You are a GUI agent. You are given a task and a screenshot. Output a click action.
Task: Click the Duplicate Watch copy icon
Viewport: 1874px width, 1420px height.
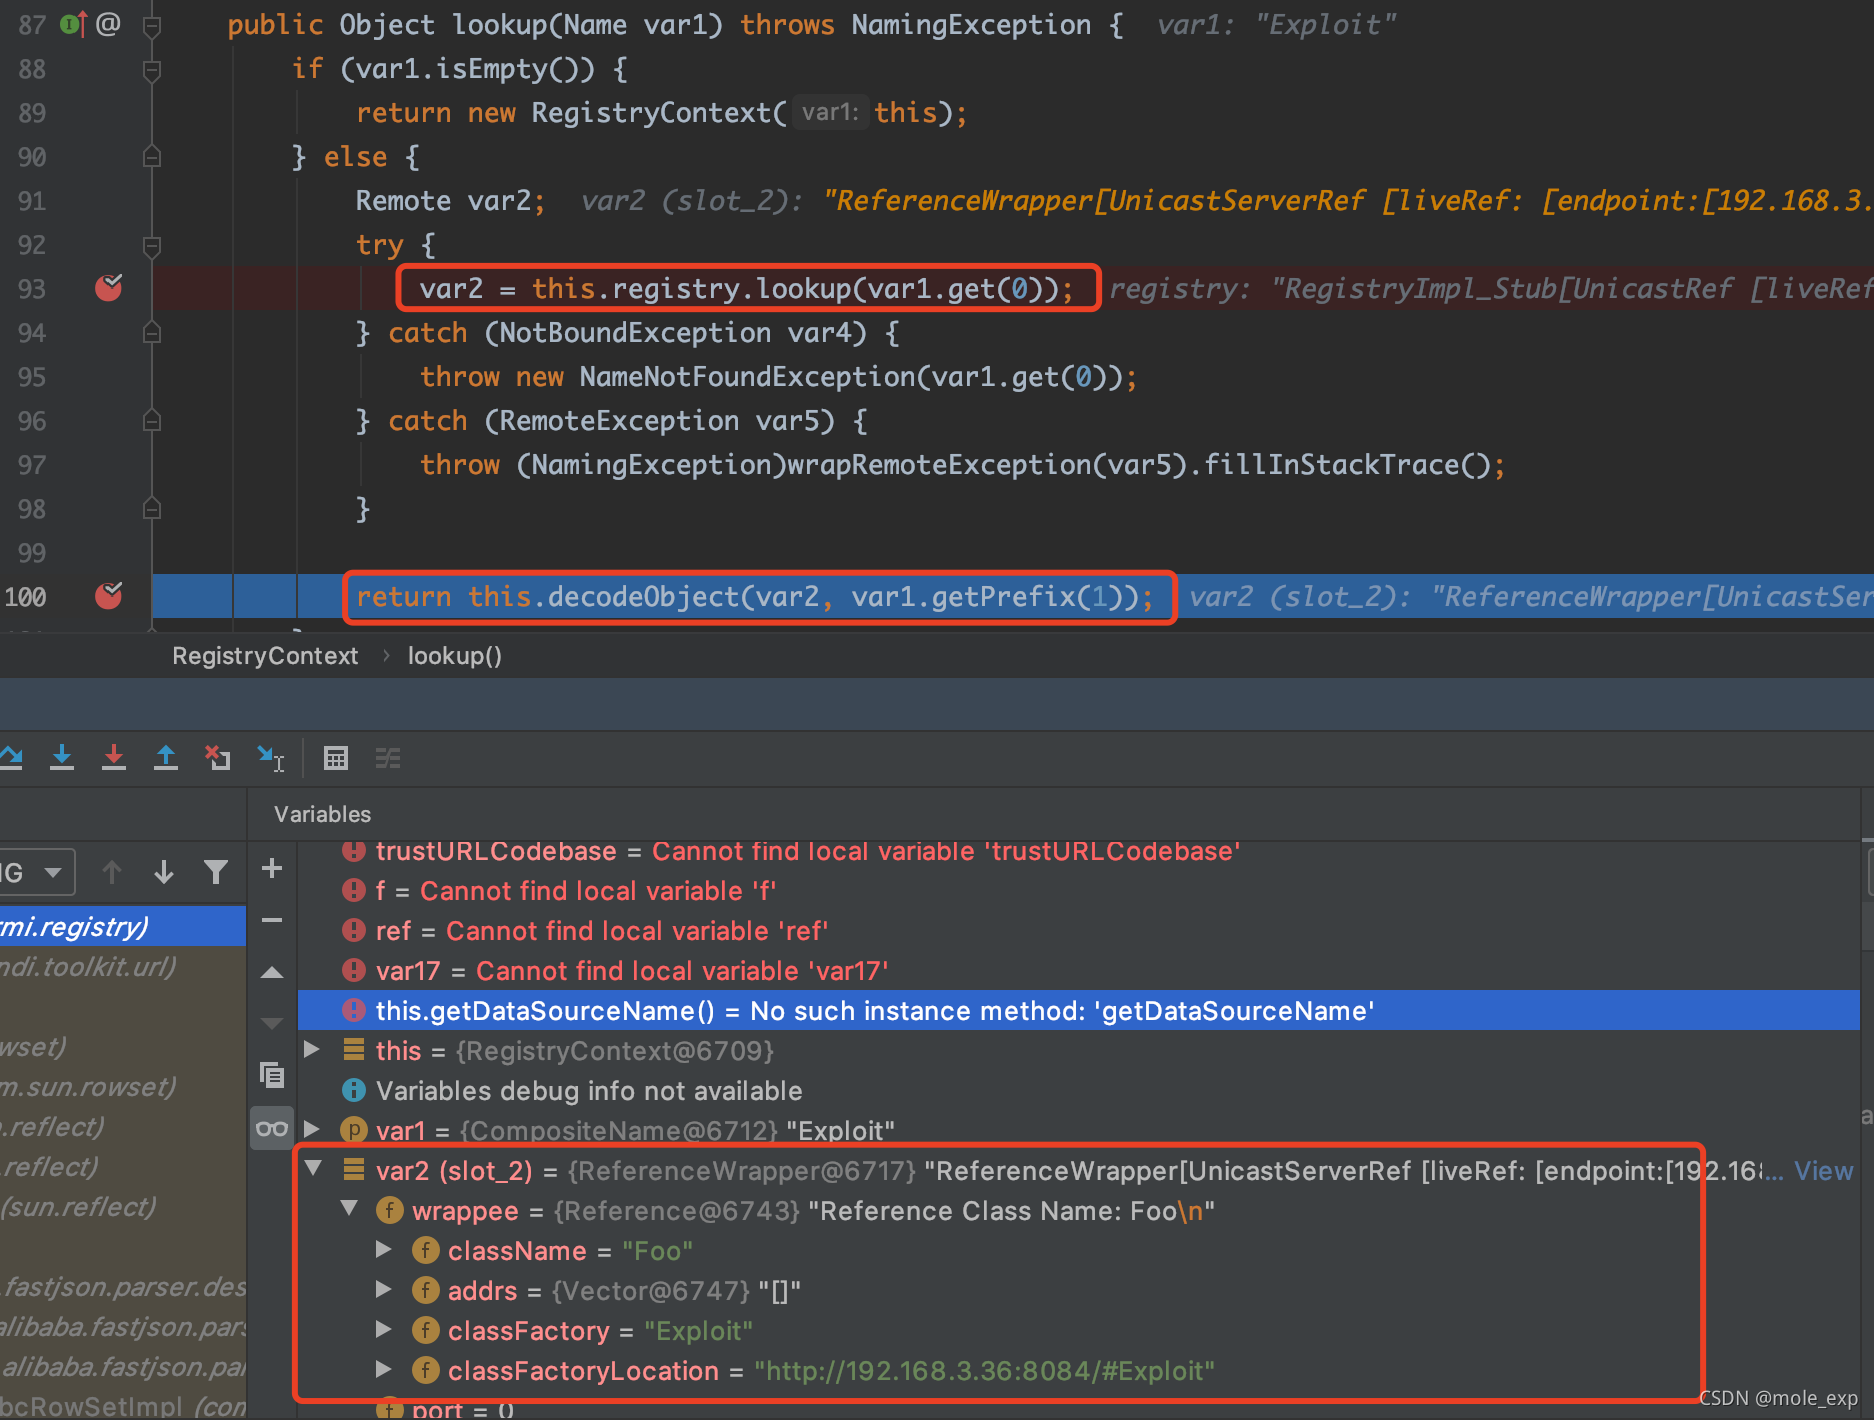pyautogui.click(x=271, y=1075)
